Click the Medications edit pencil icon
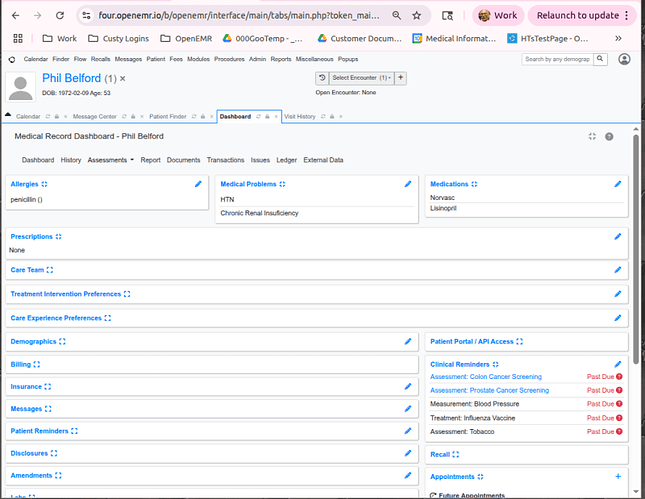 click(618, 184)
